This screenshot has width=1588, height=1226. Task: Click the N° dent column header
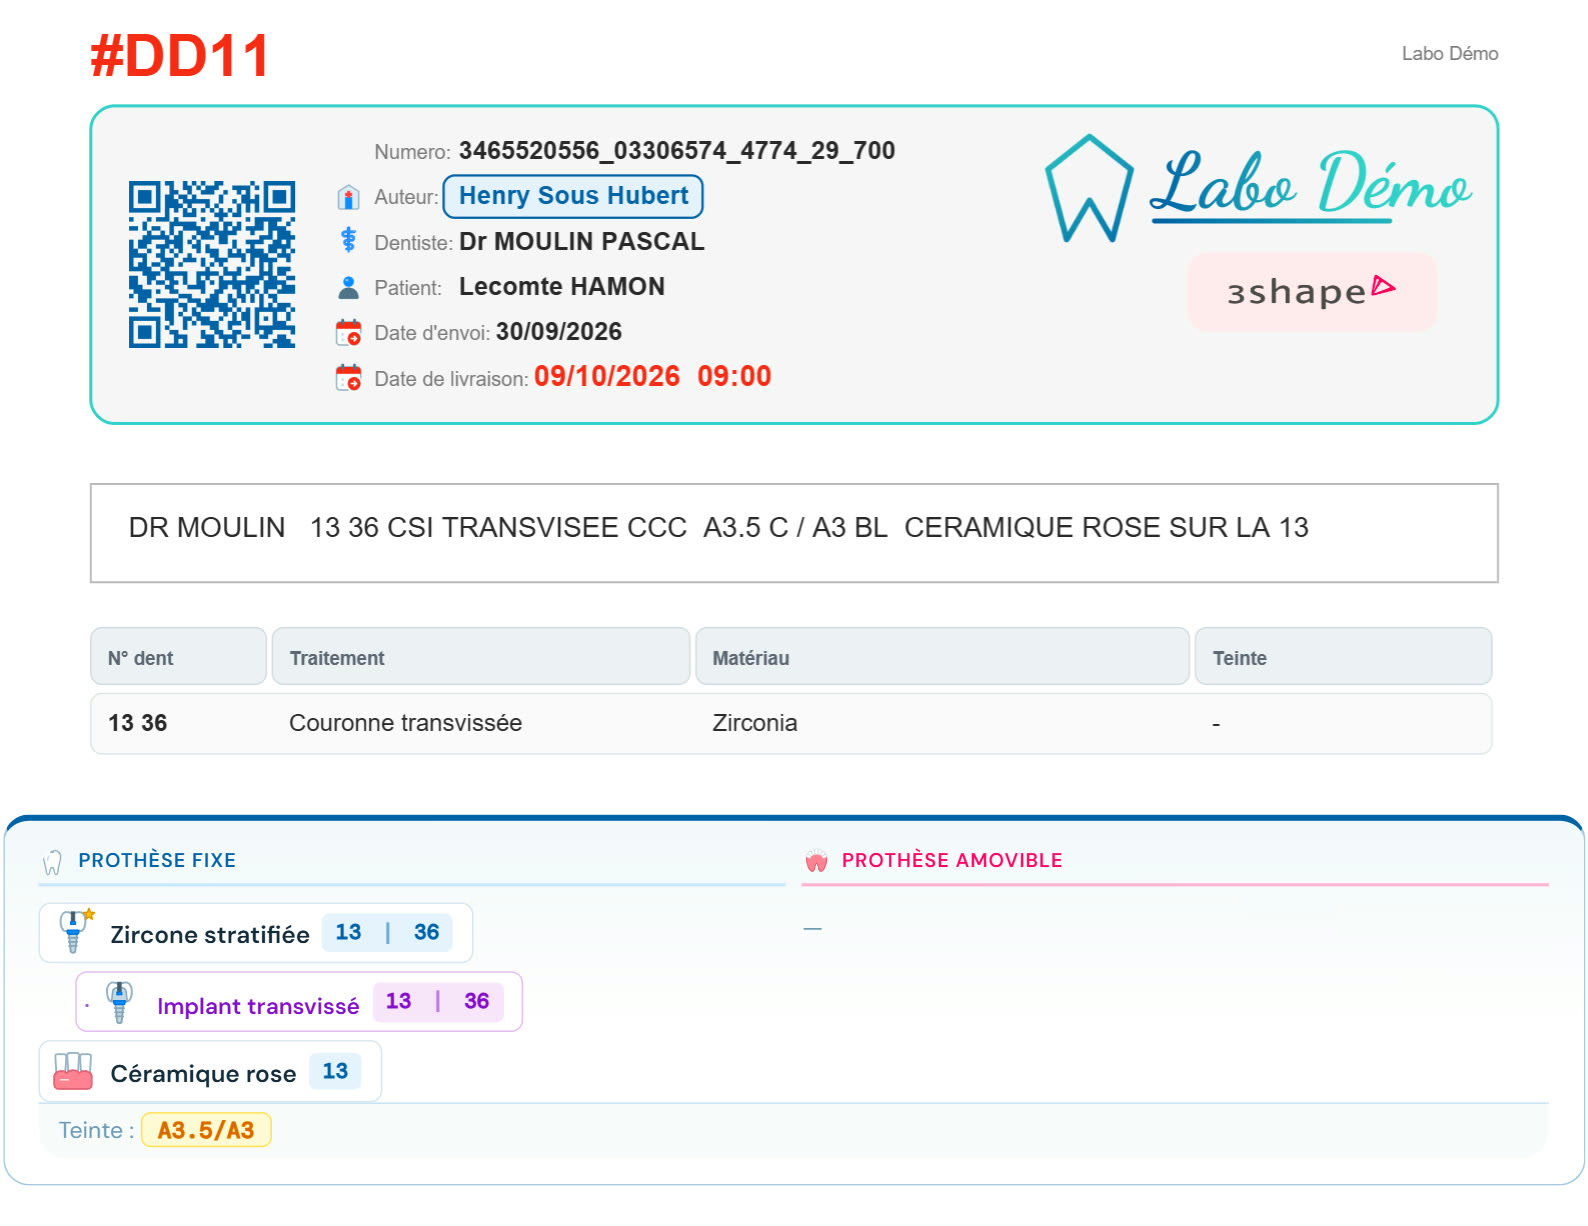pos(179,657)
